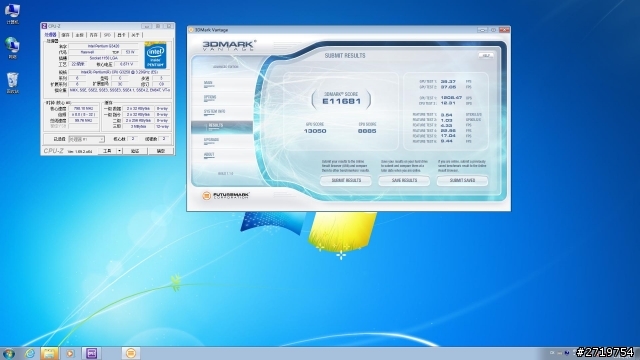Click the core voltage field in CPU-Z
640x360 pixels.
click(127, 64)
